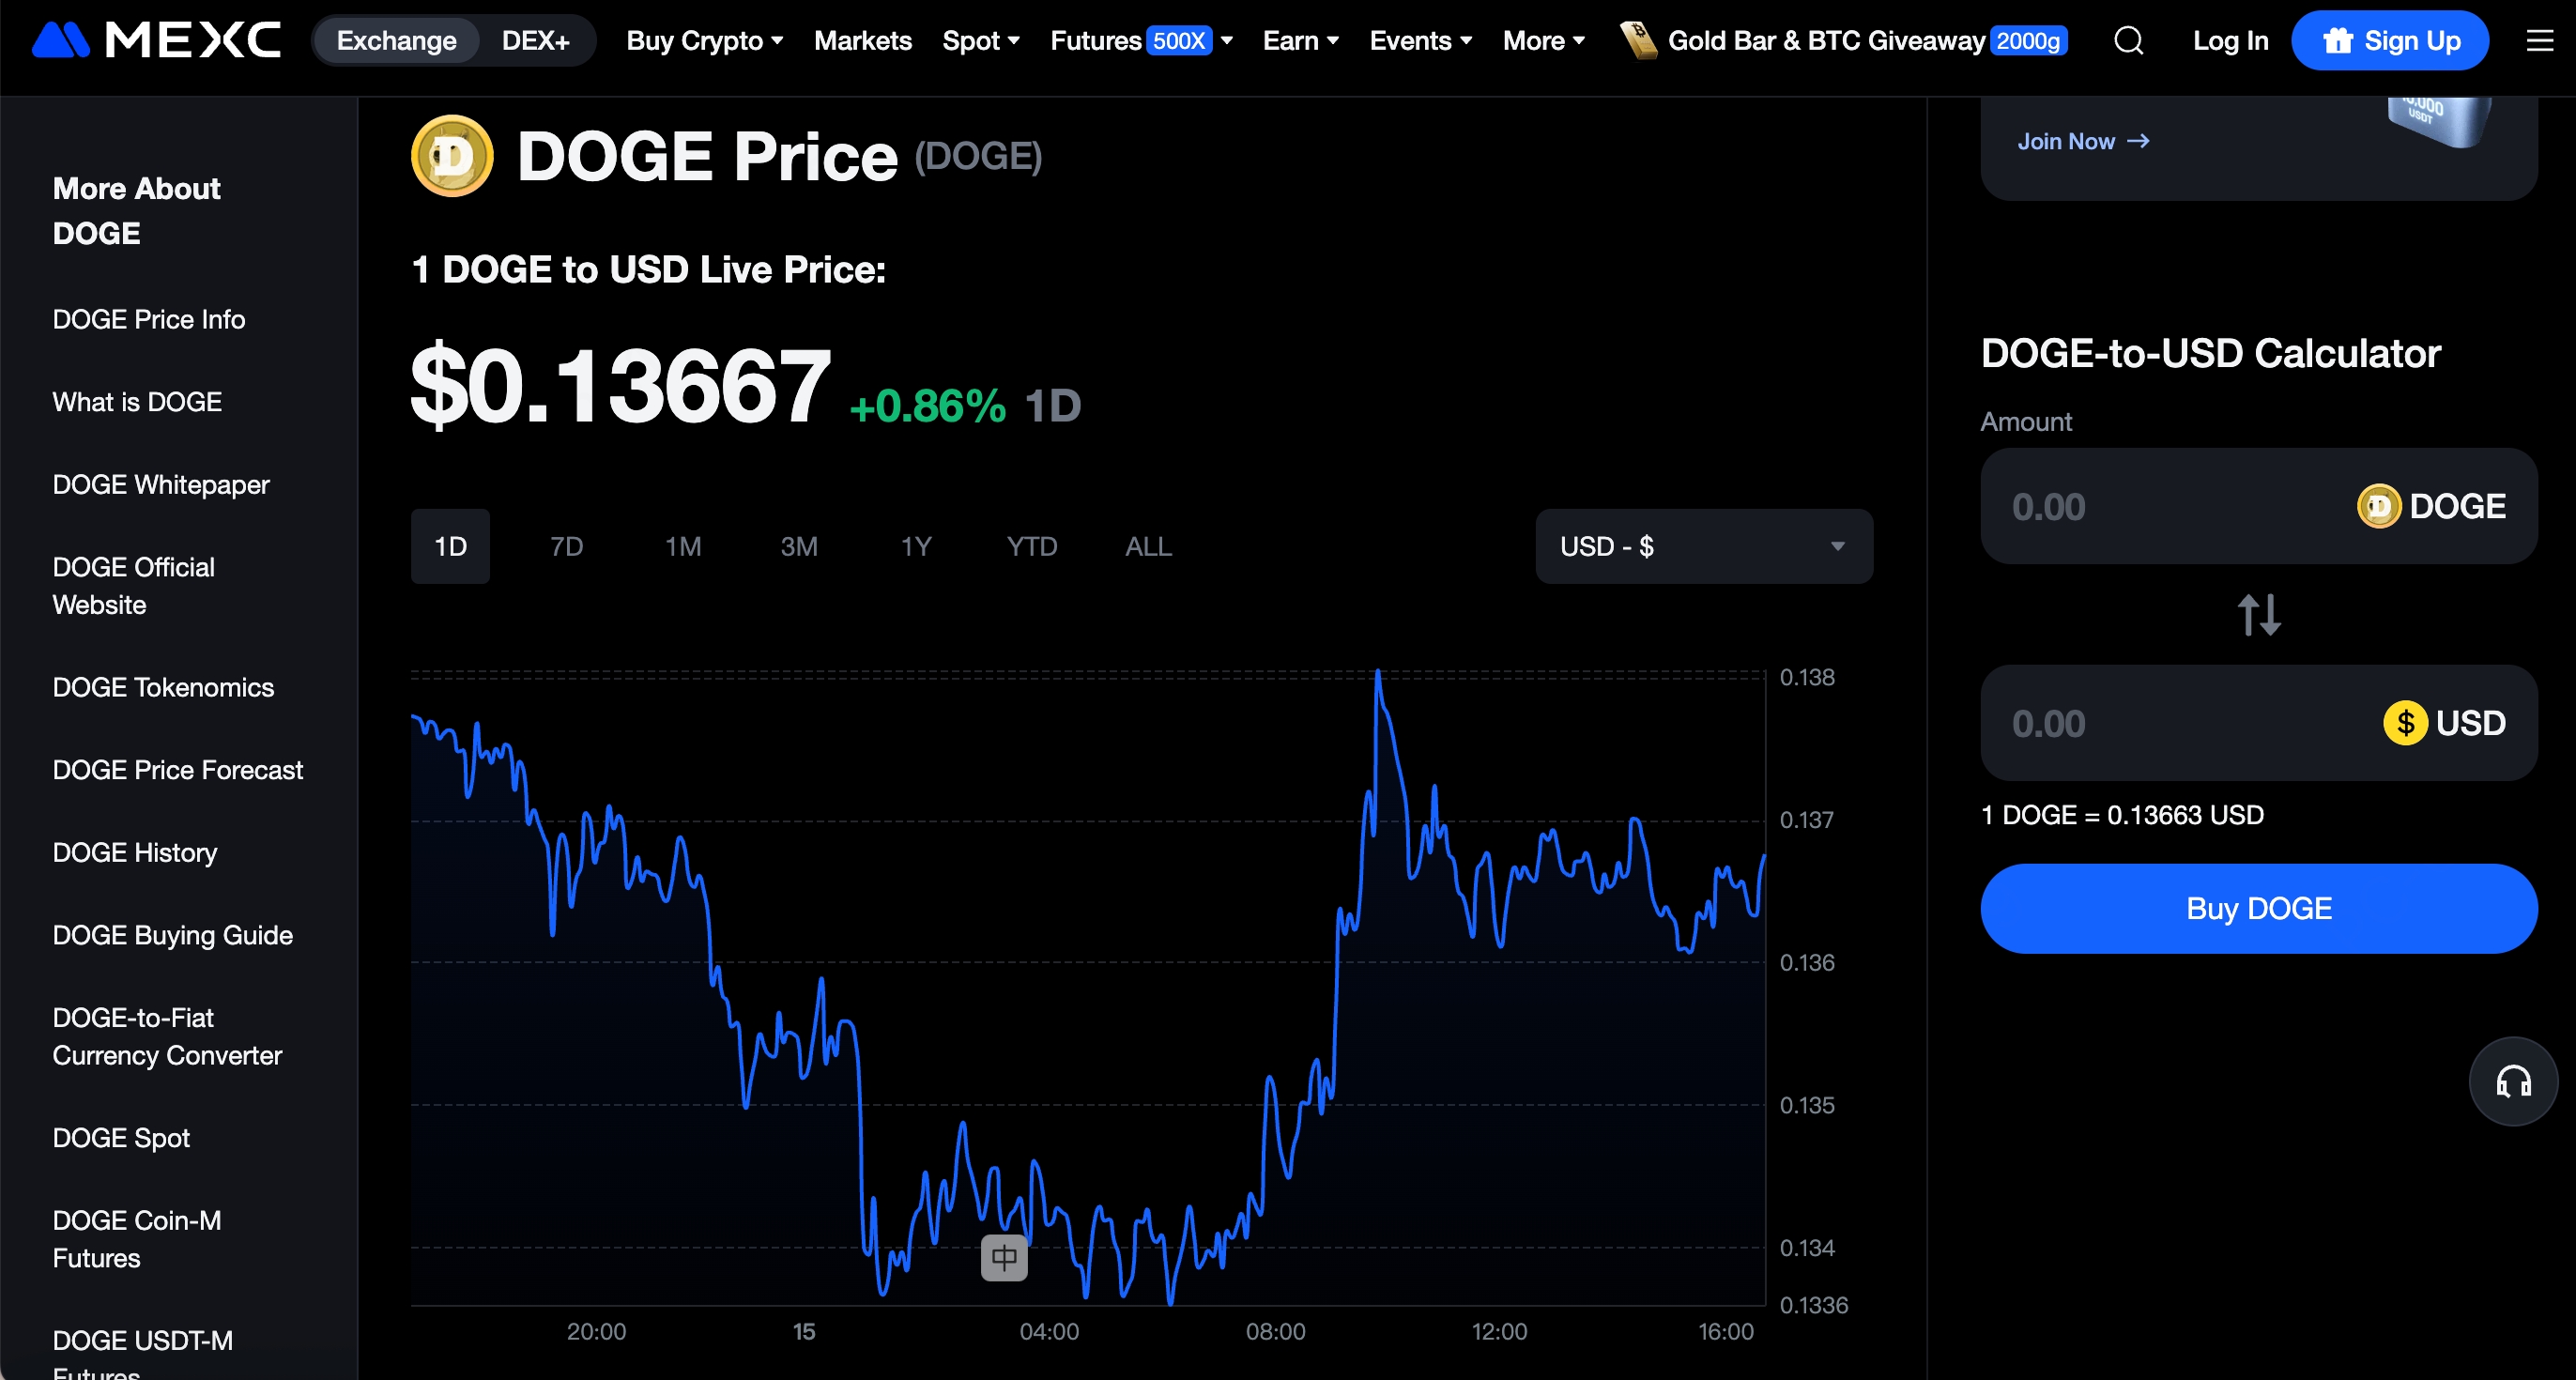The width and height of the screenshot is (2576, 1380).
Task: Open the DOGE Price Forecast link
Action: click(x=177, y=770)
